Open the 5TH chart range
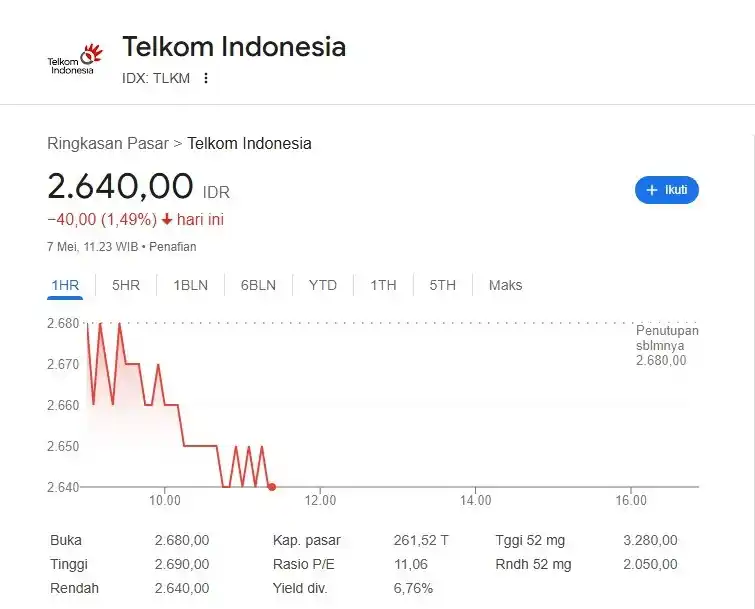This screenshot has width=755, height=609. click(x=443, y=285)
